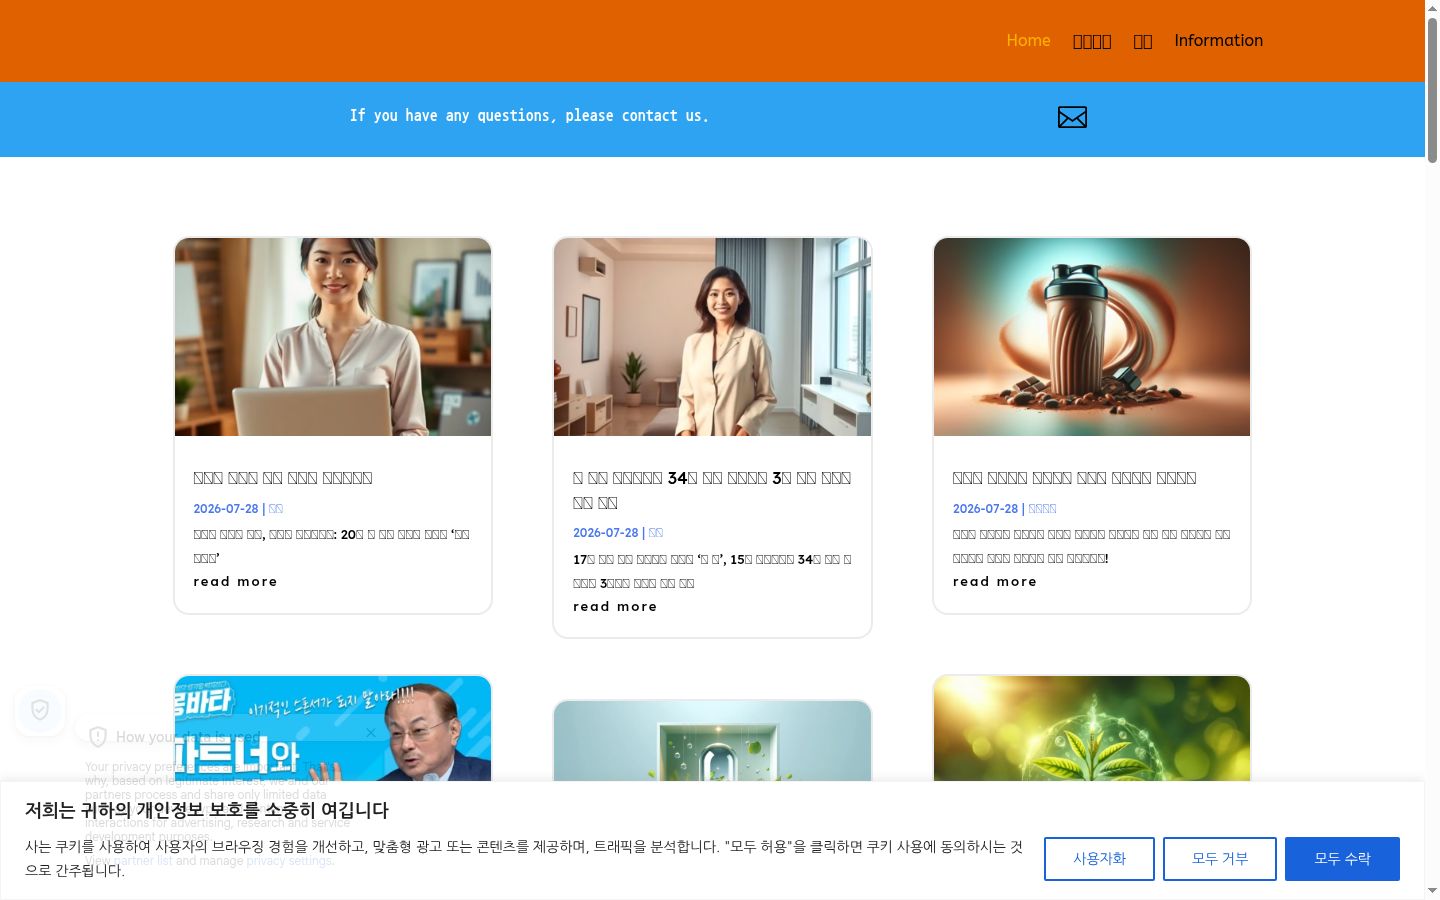Open the chocolate protein shaker thumbnail

click(x=1092, y=337)
